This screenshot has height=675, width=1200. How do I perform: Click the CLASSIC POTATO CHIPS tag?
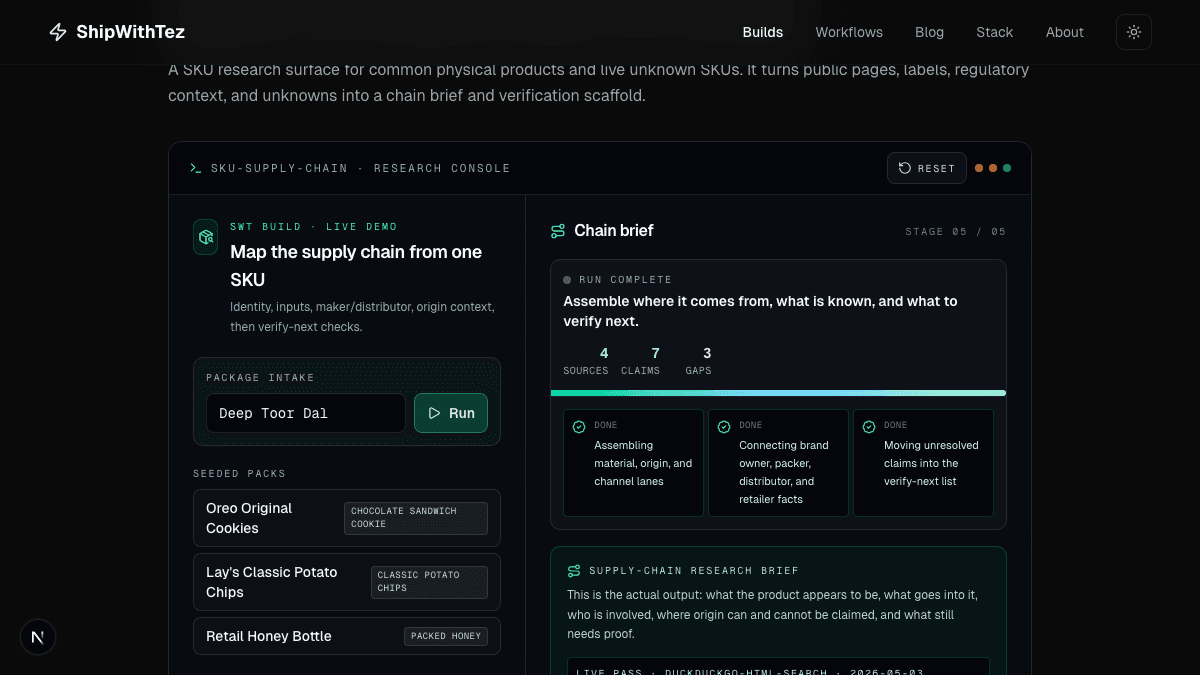(x=430, y=582)
